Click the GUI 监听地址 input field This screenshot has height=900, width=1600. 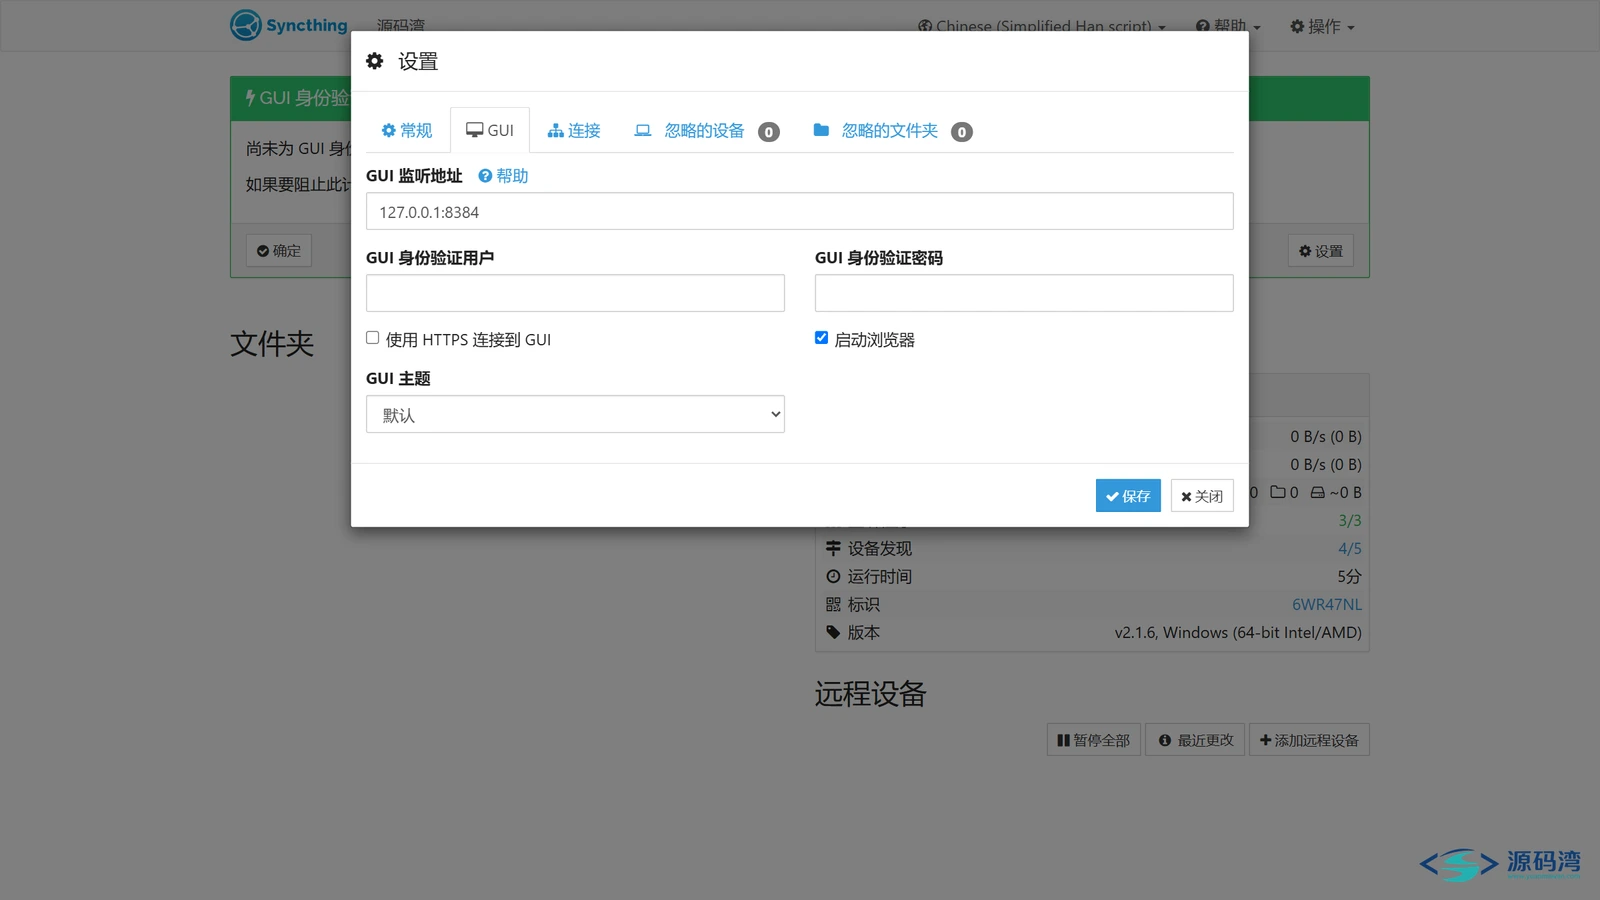(x=800, y=212)
